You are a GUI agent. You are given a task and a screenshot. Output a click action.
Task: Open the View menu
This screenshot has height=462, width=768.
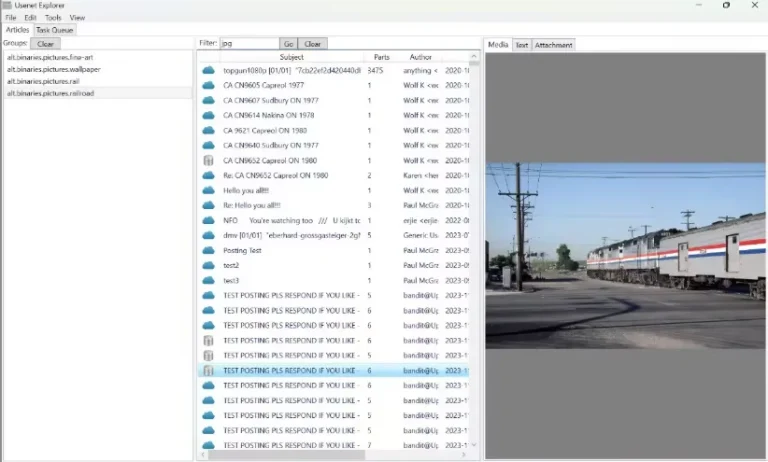pos(77,18)
